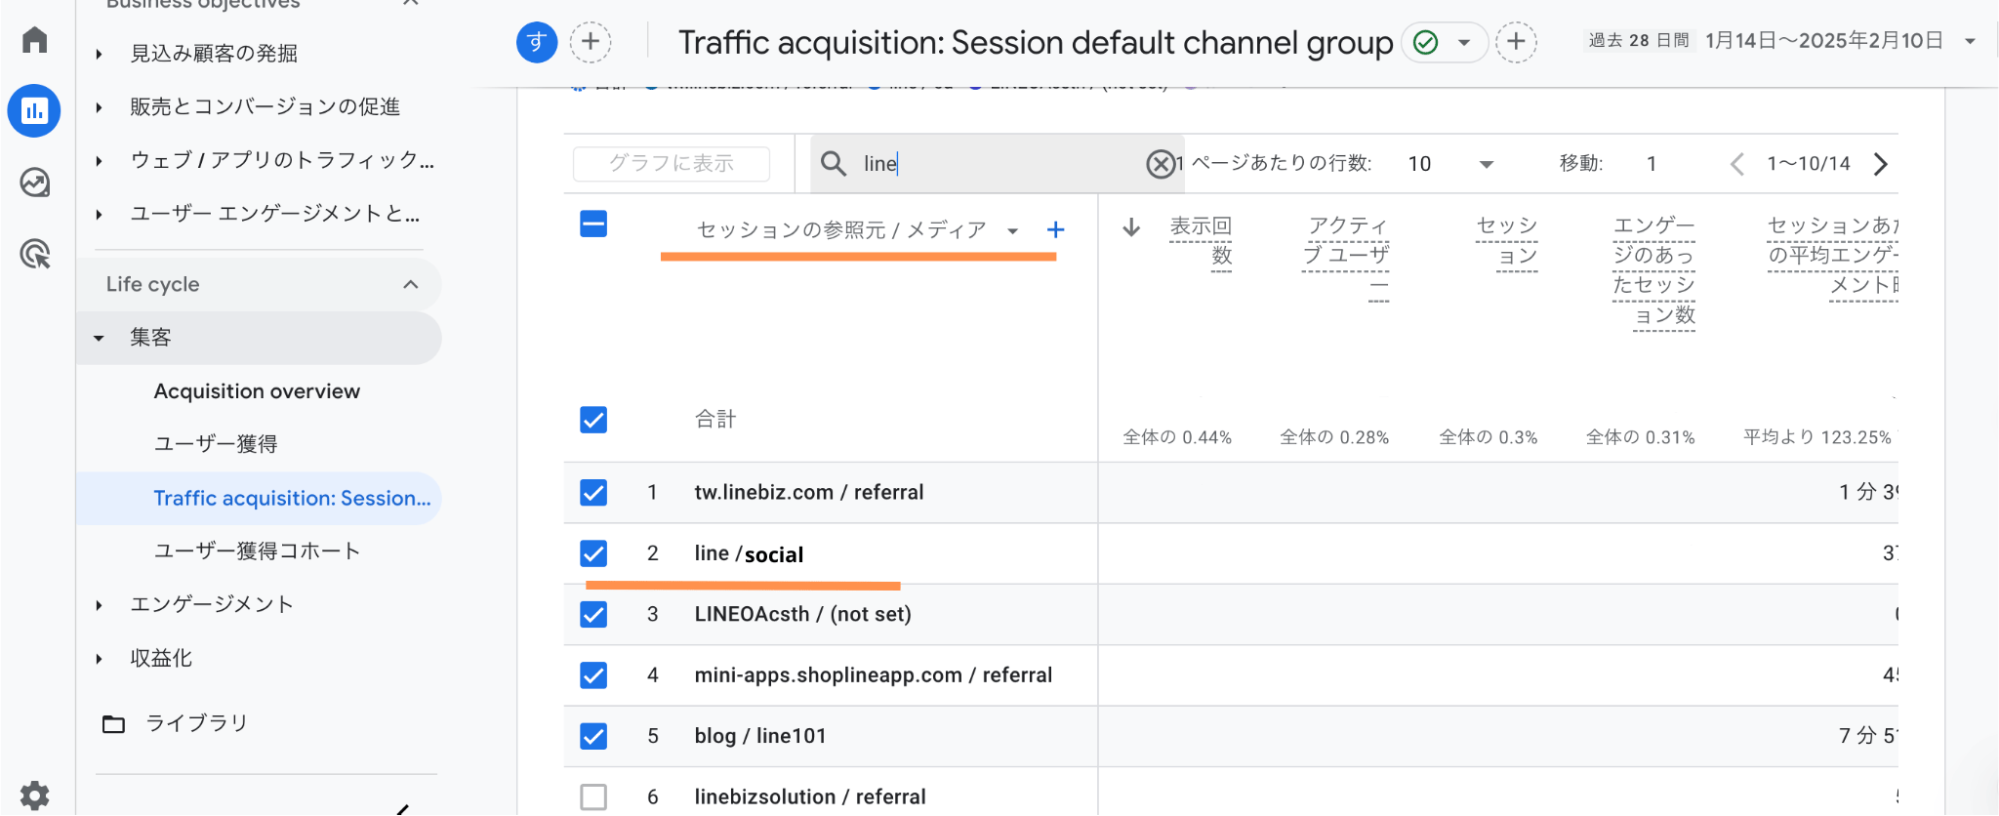Add comparison via plus next to avatar
The height and width of the screenshot is (816, 1999).
coord(590,42)
